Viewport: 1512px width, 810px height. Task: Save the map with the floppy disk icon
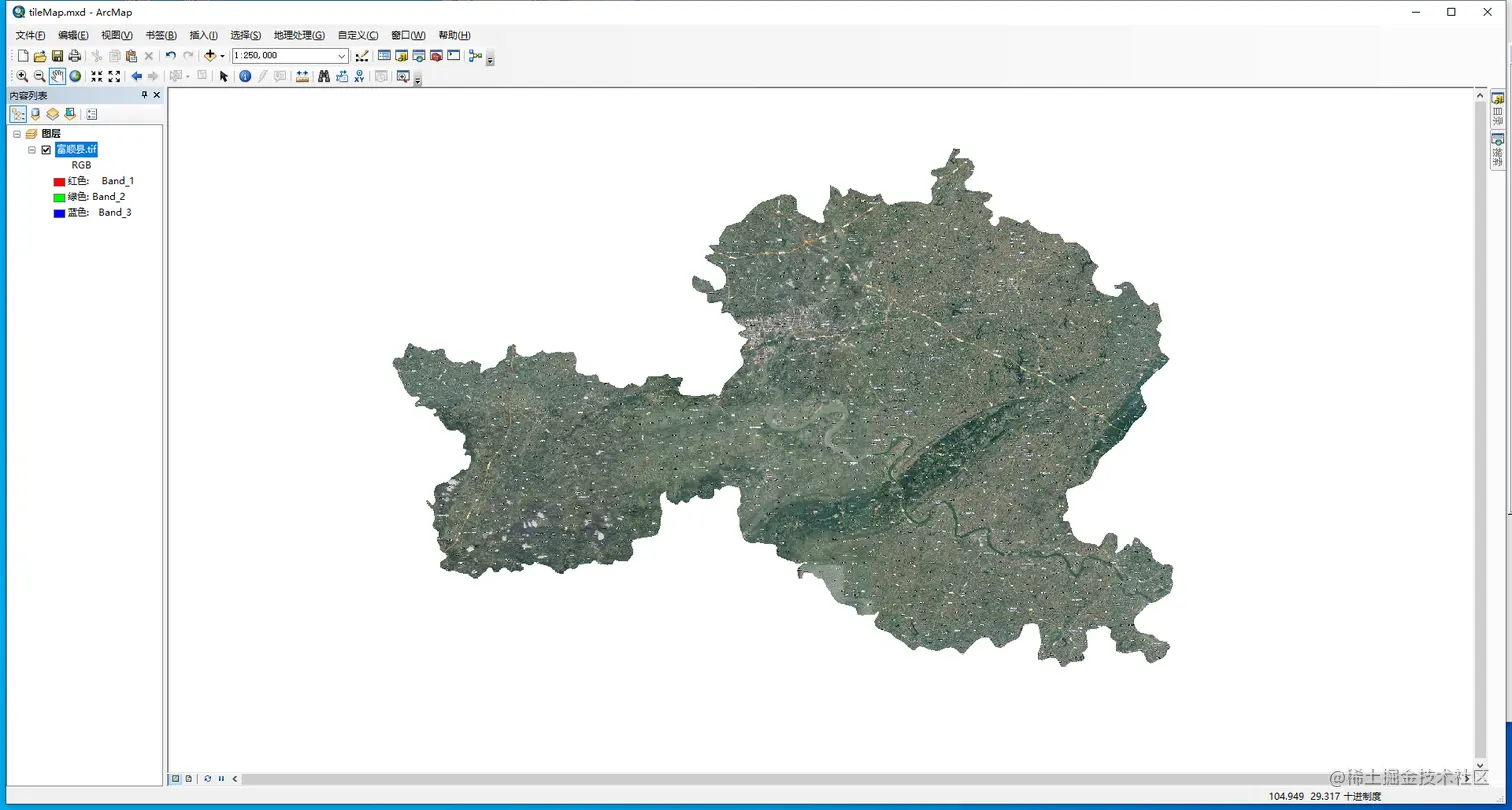coord(57,56)
